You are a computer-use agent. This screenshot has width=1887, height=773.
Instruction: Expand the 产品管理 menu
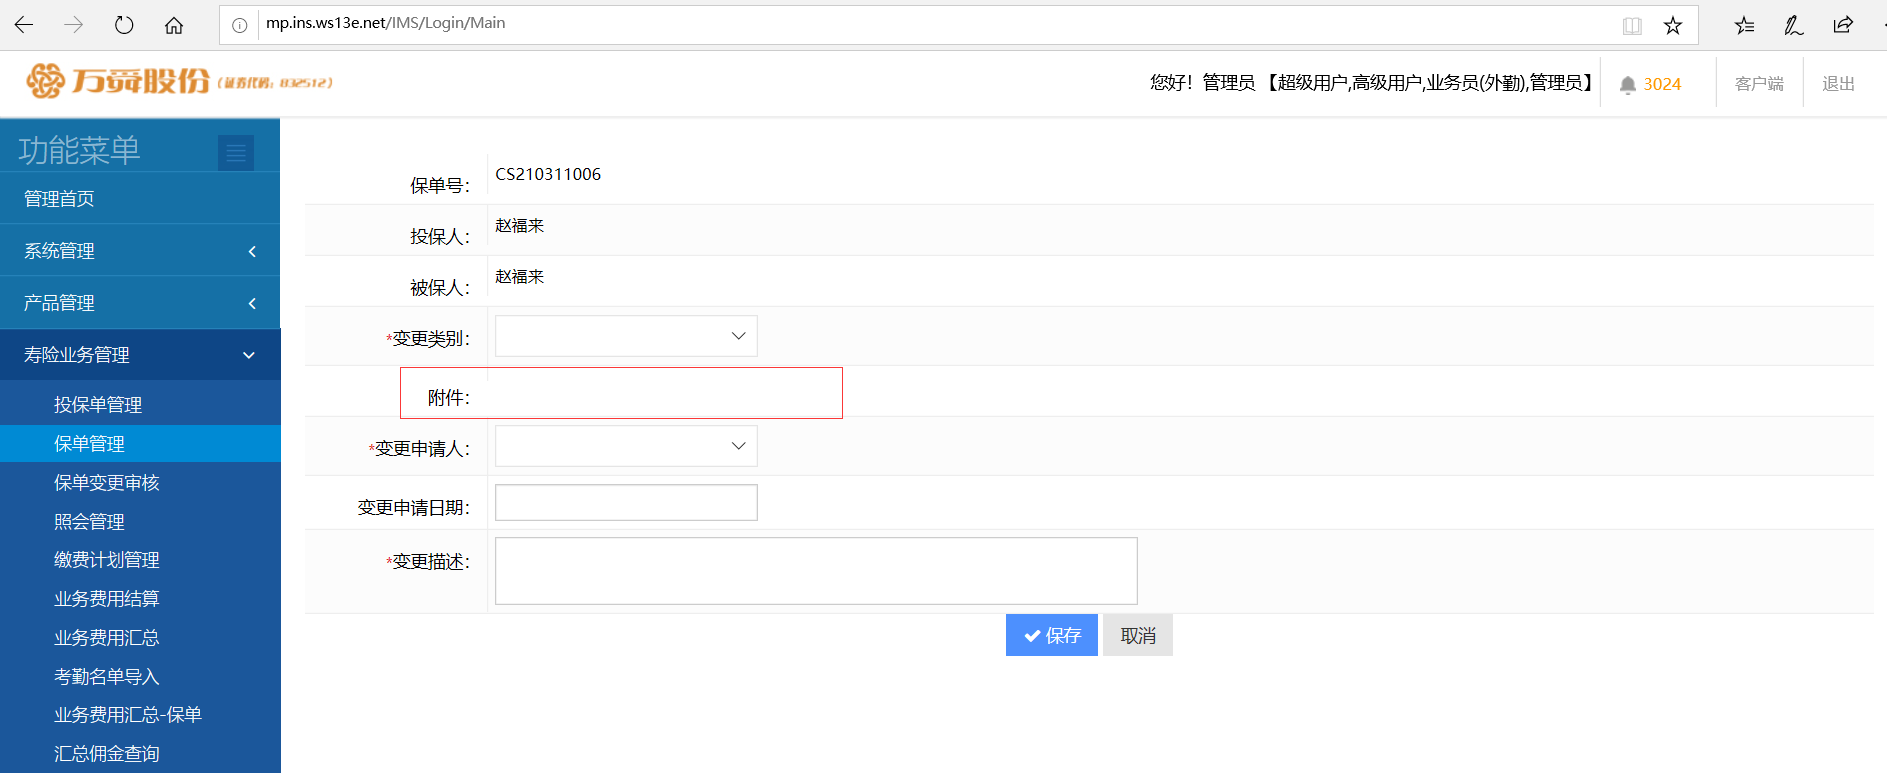pos(140,303)
